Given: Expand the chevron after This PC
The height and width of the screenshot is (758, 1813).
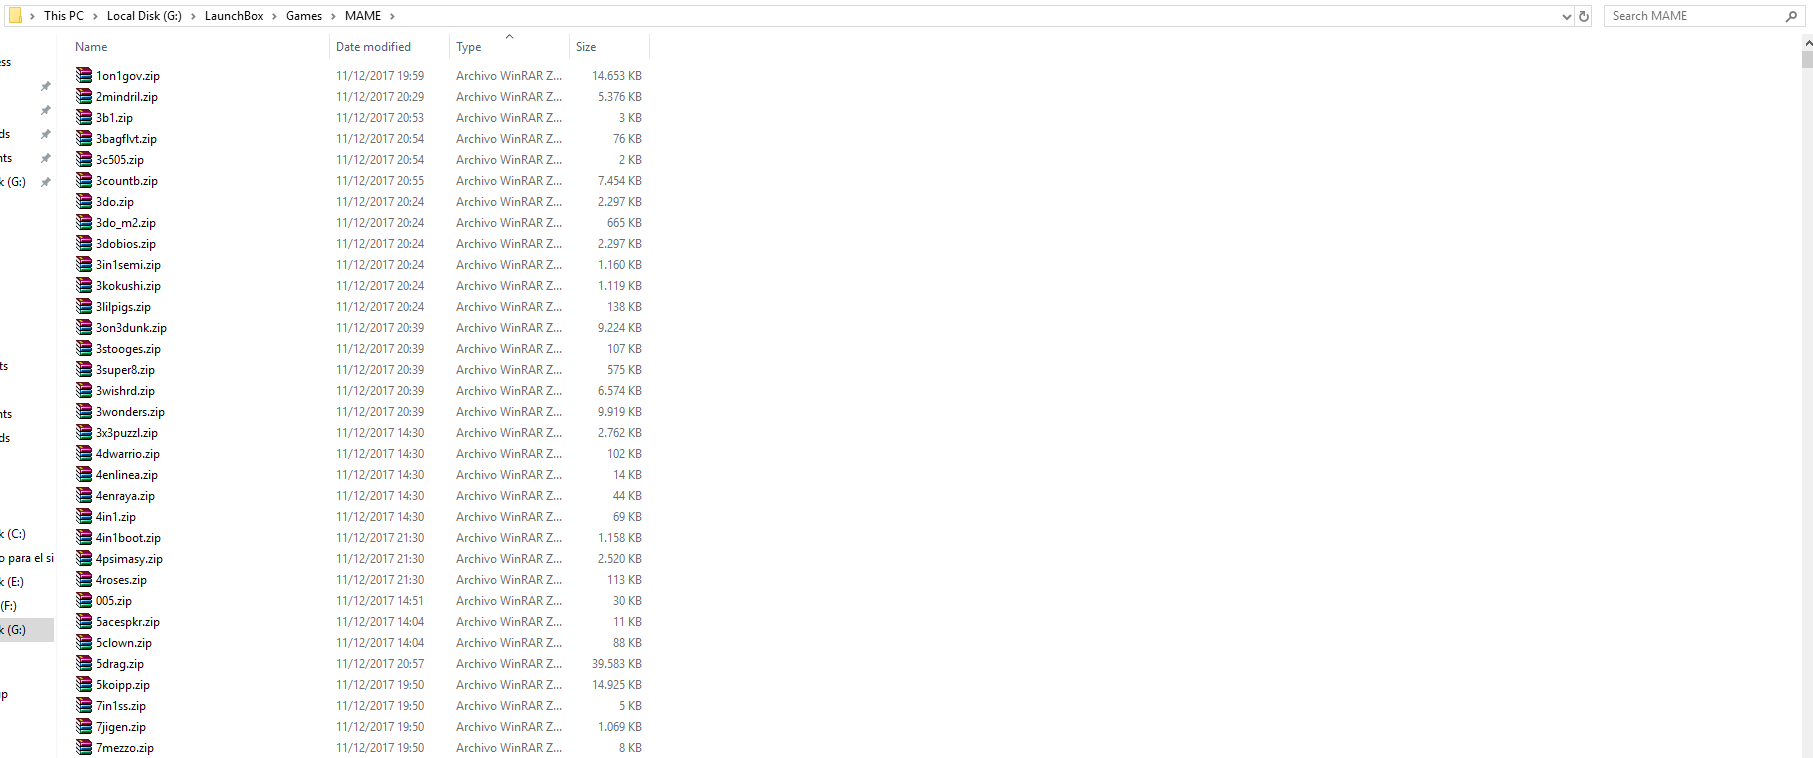Looking at the screenshot, I should click(95, 16).
